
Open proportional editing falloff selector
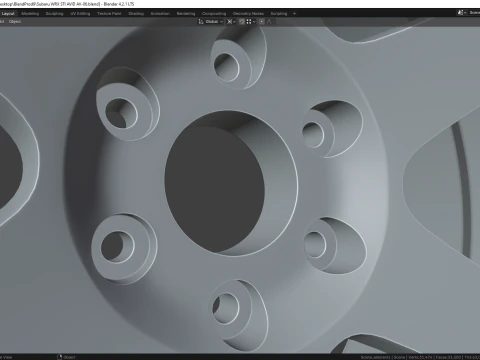(269, 22)
